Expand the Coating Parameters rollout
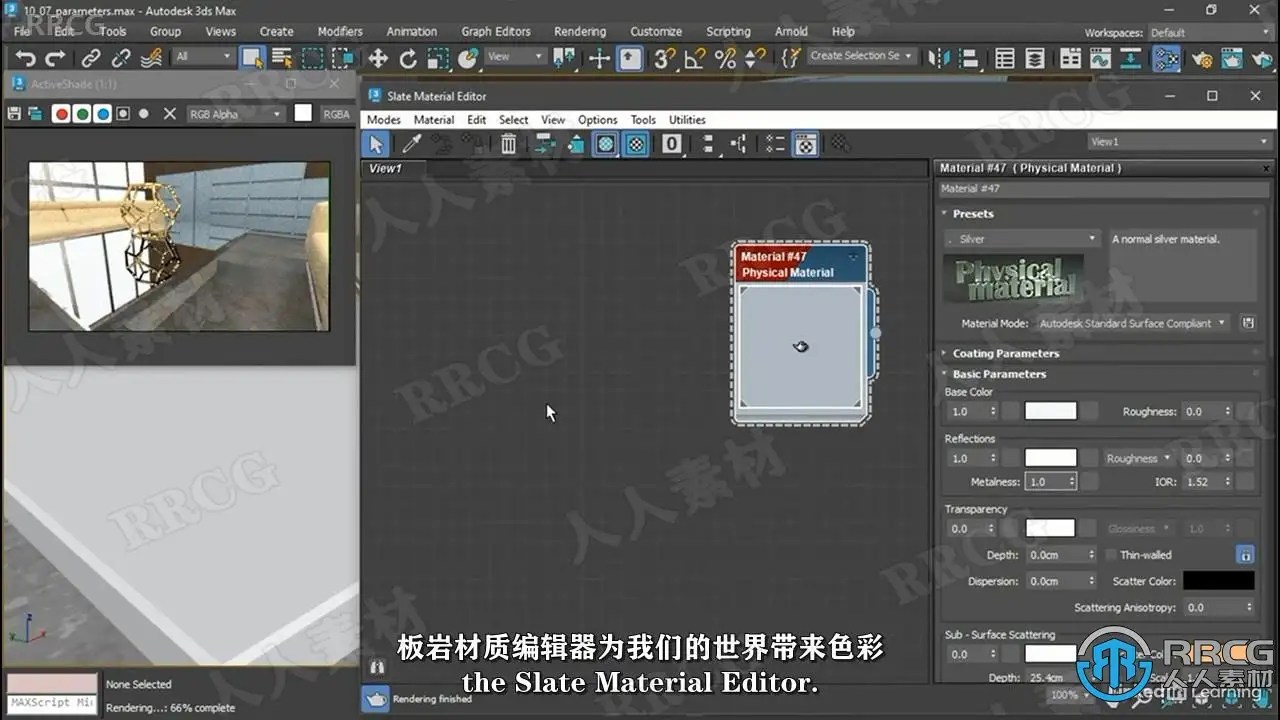This screenshot has height=720, width=1280. click(1005, 353)
